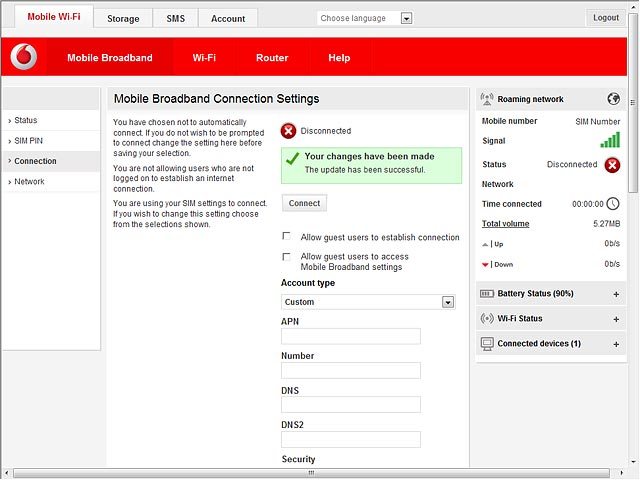Click the globe icon in Roaming network header
This screenshot has width=640, height=480.
(x=613, y=99)
